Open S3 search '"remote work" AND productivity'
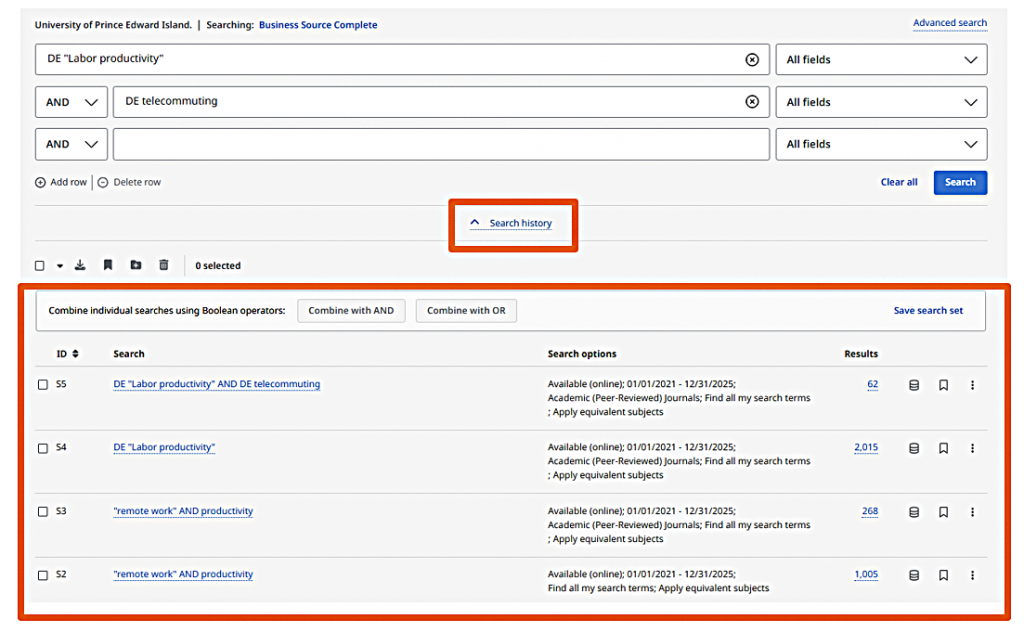 pyautogui.click(x=183, y=511)
